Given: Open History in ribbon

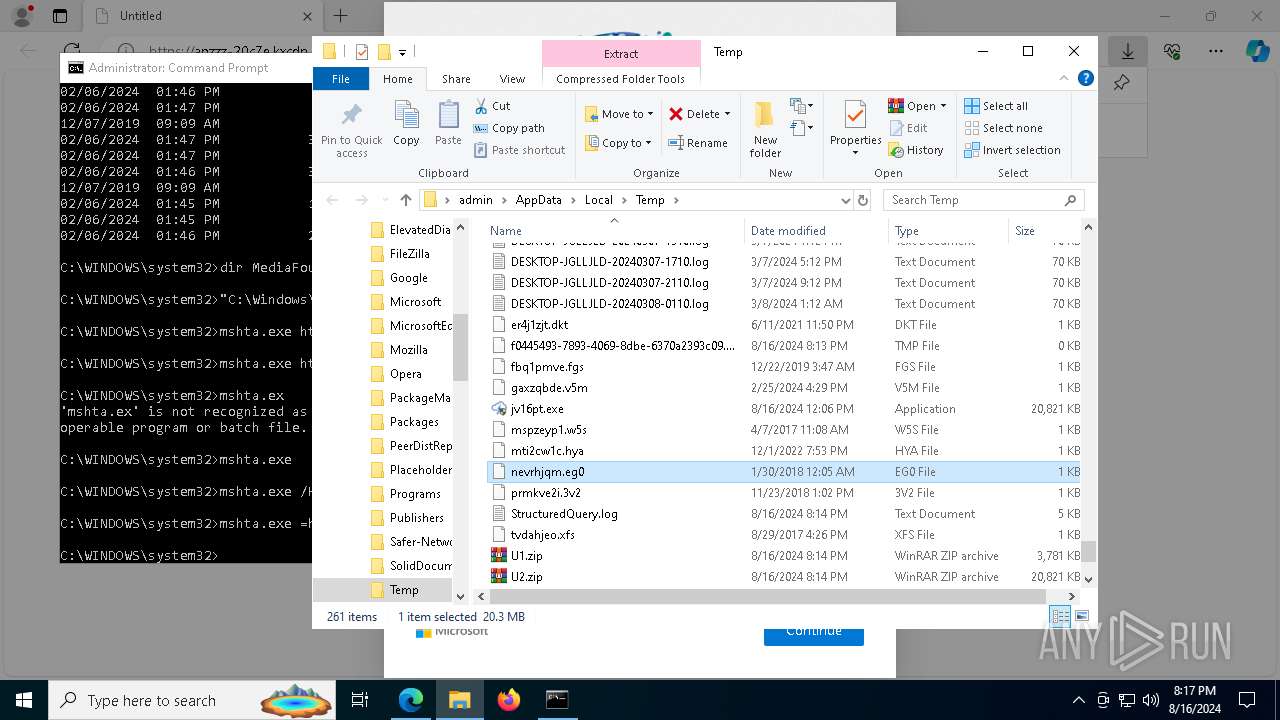Looking at the screenshot, I should (x=915, y=150).
